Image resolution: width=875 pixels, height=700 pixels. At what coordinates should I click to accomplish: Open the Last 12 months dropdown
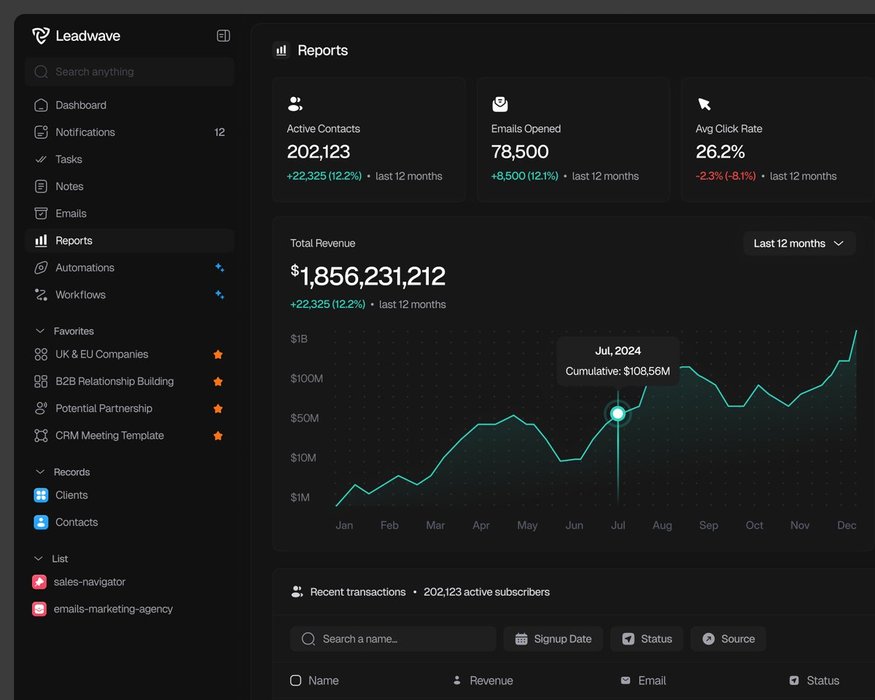[x=798, y=243]
